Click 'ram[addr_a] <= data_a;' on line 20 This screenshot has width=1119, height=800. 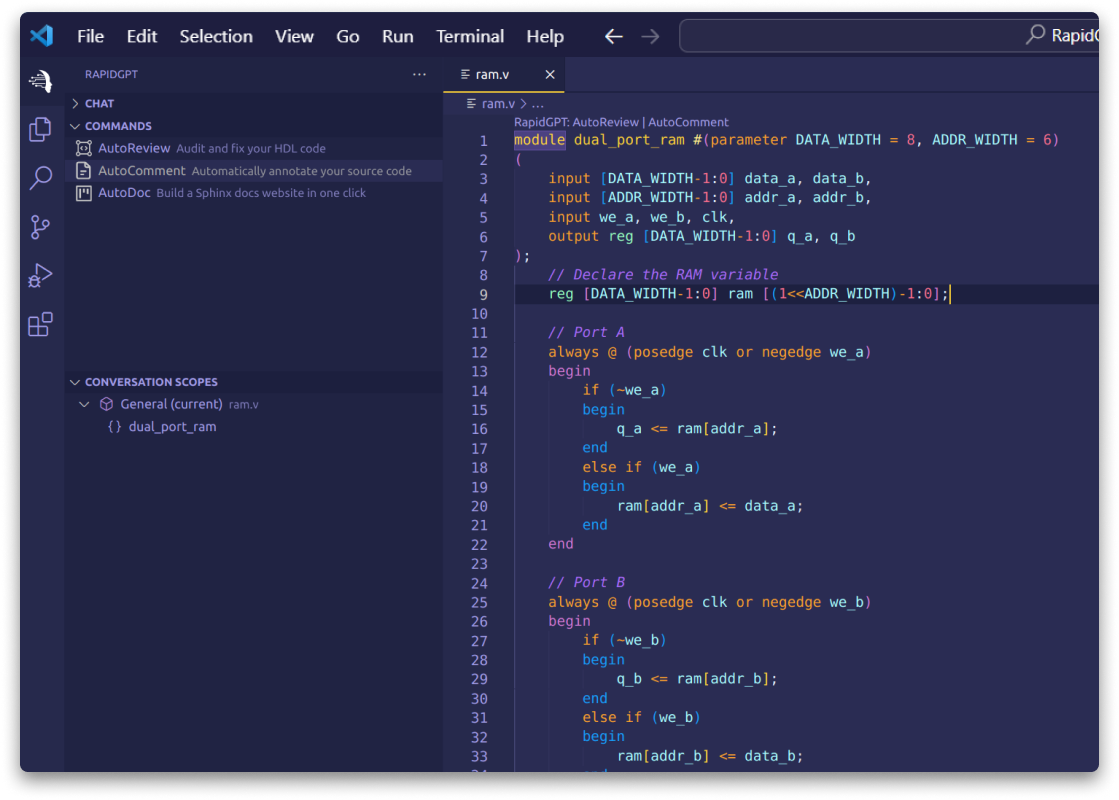pyautogui.click(x=709, y=506)
